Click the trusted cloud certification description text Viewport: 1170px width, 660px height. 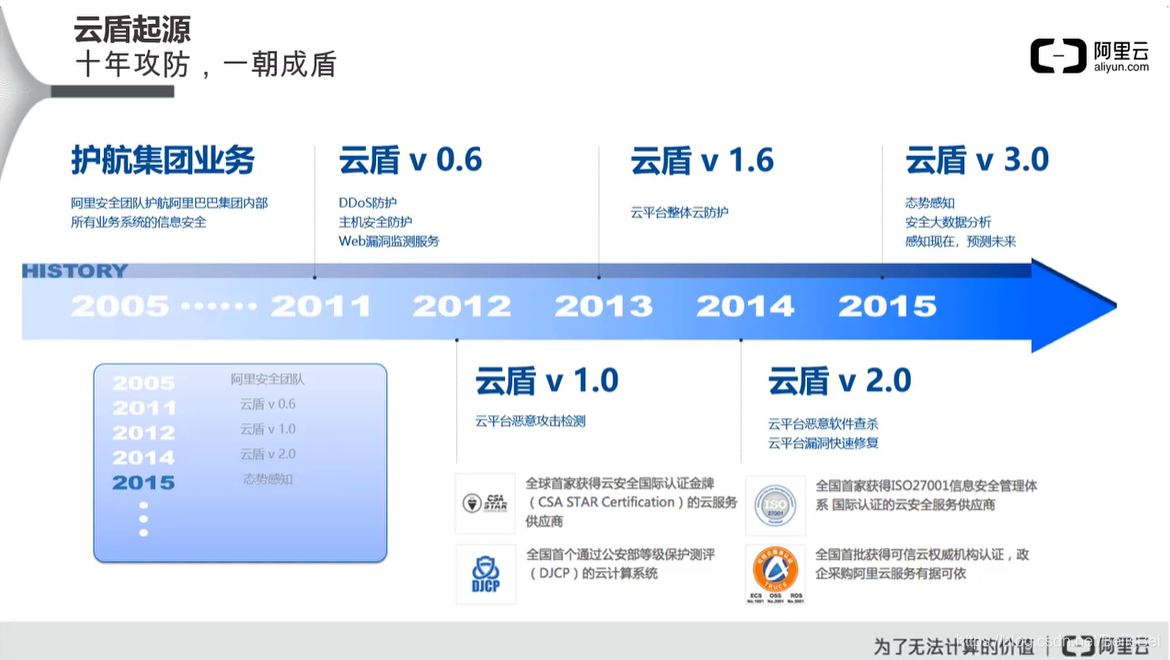(x=922, y=564)
